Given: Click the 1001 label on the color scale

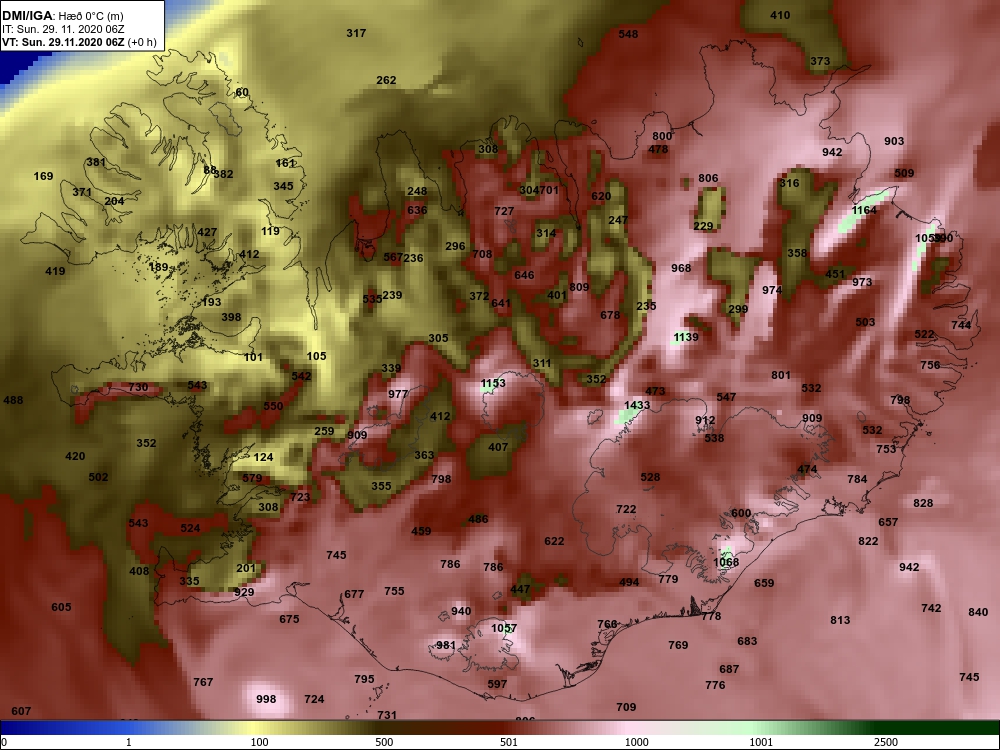Looking at the screenshot, I should pyautogui.click(x=761, y=742).
